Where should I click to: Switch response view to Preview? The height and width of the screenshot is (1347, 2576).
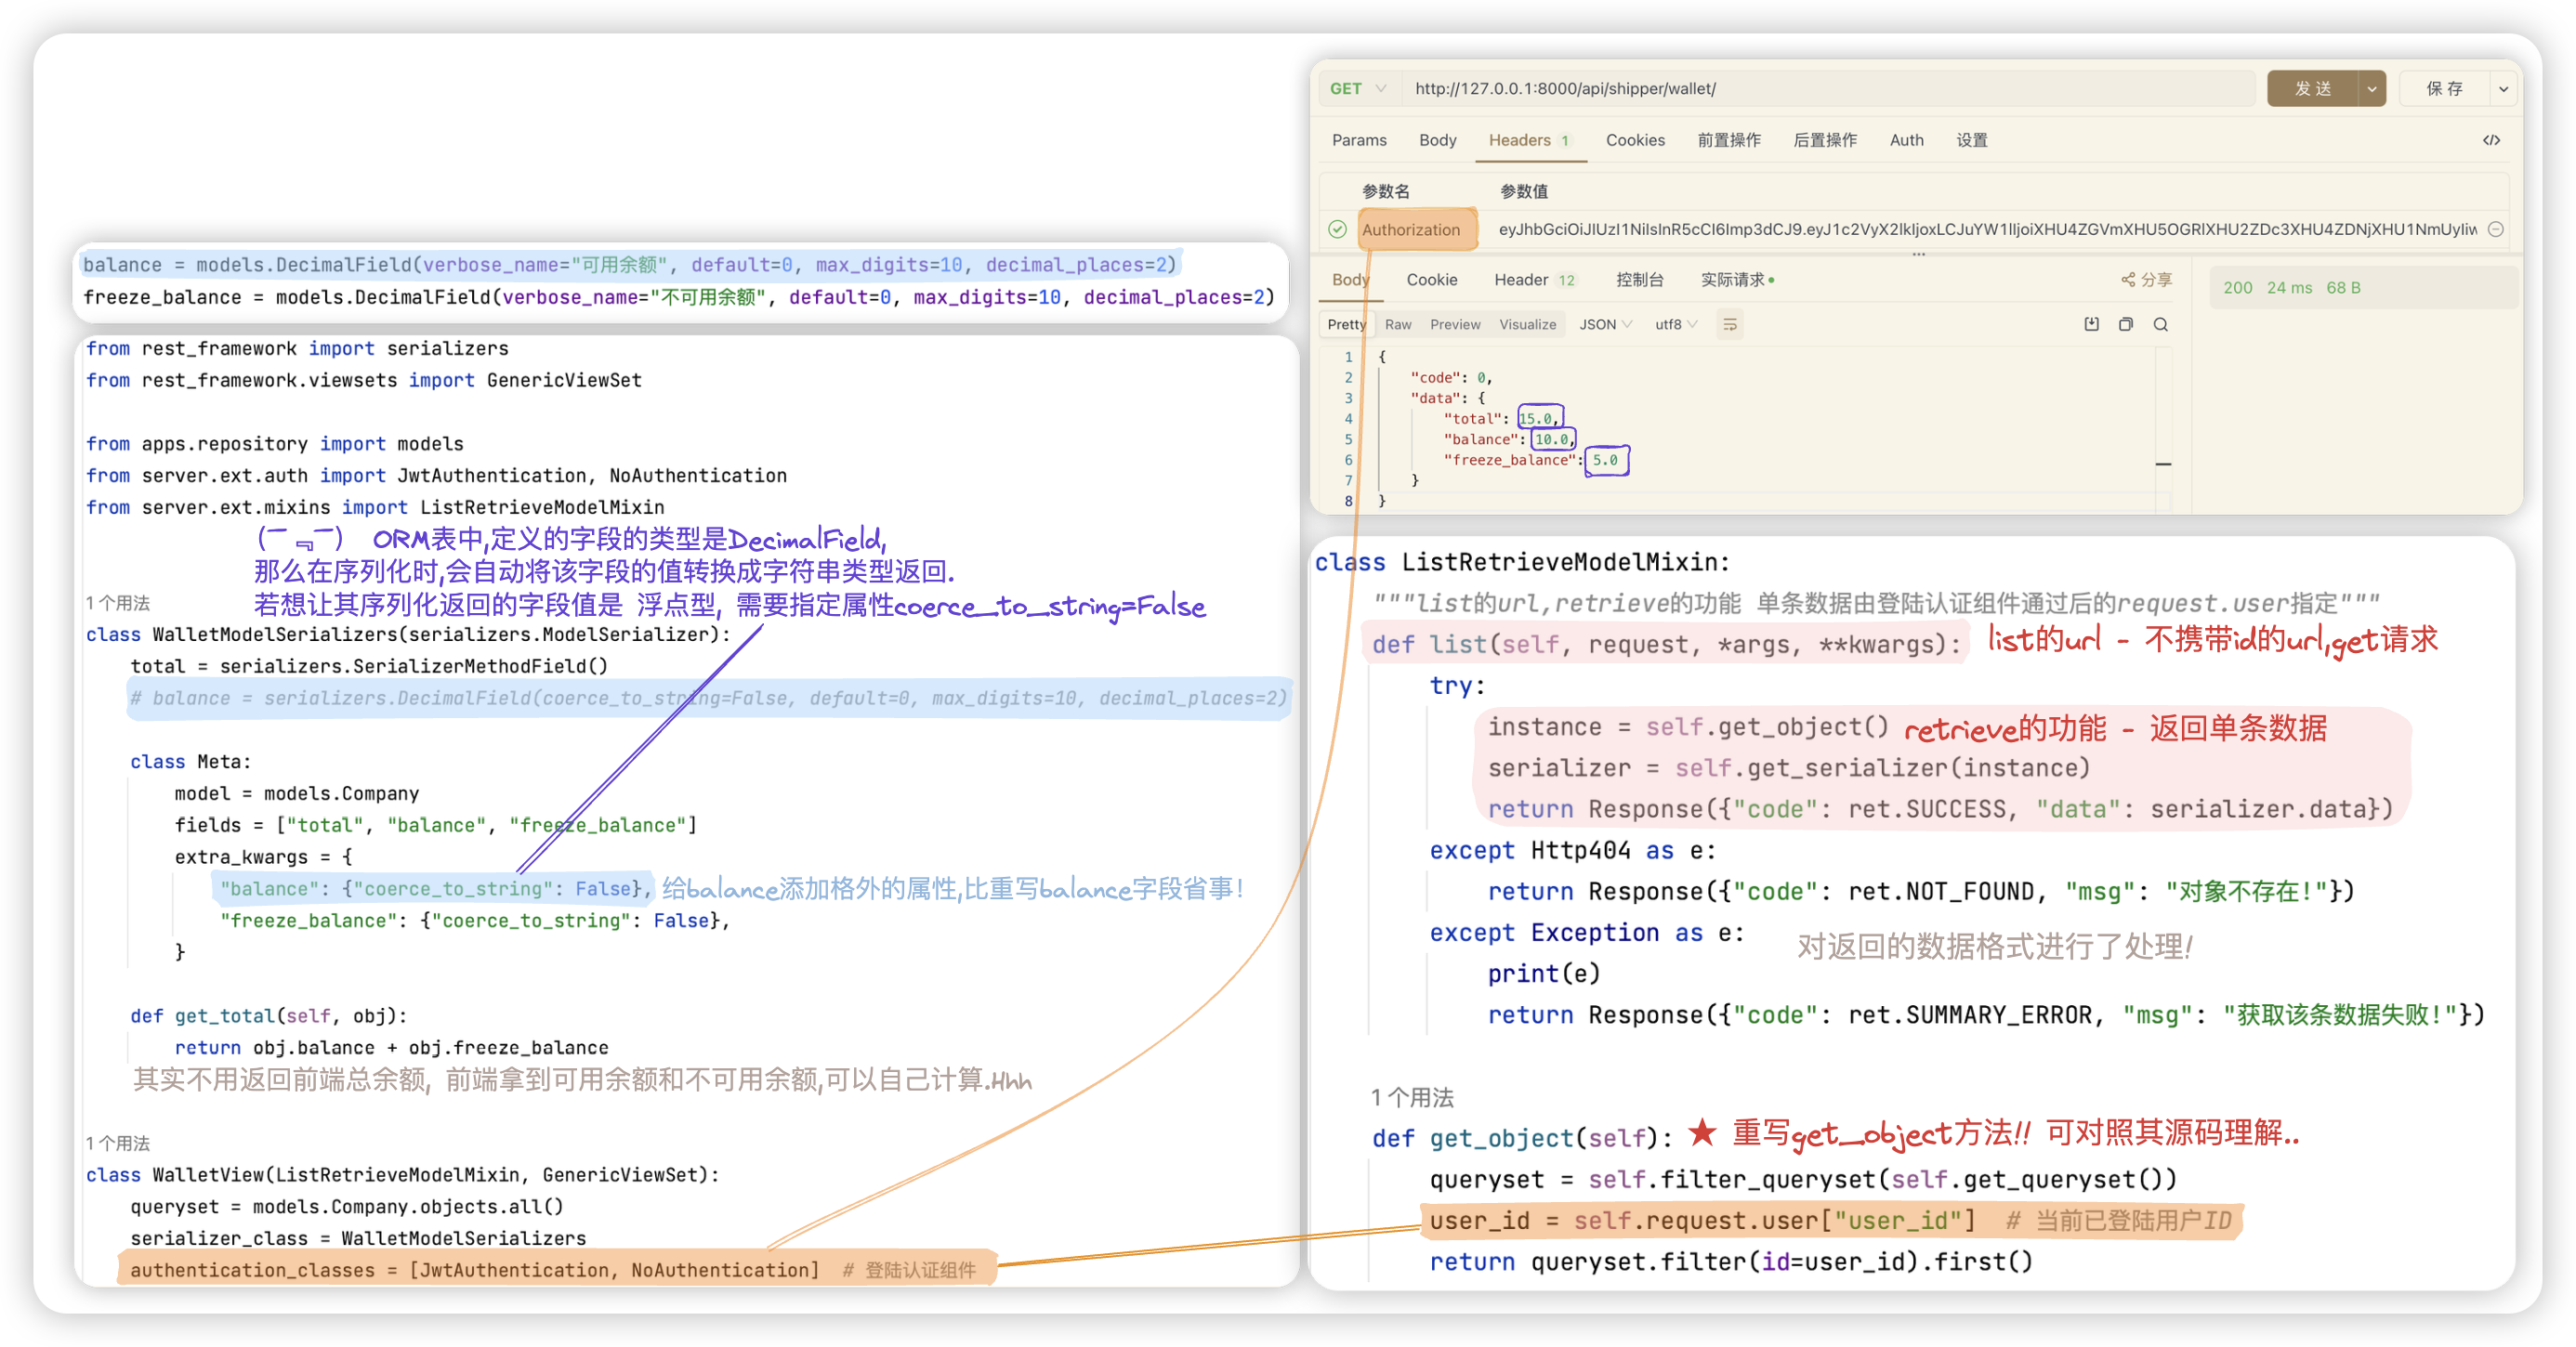coord(1454,324)
